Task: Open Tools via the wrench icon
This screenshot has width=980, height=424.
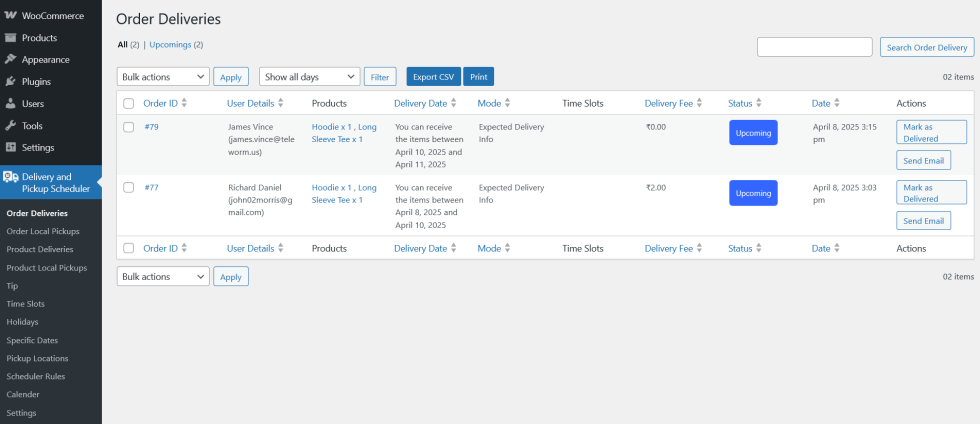Action: click(x=10, y=126)
